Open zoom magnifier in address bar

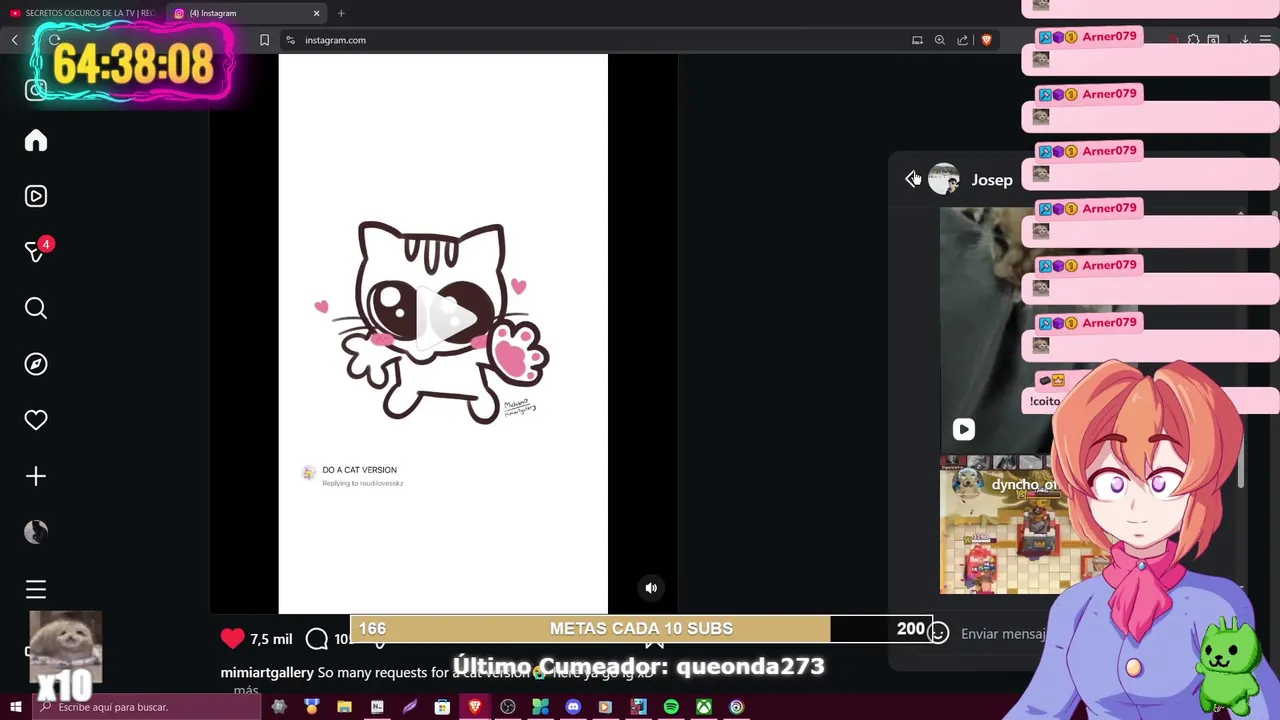click(940, 40)
